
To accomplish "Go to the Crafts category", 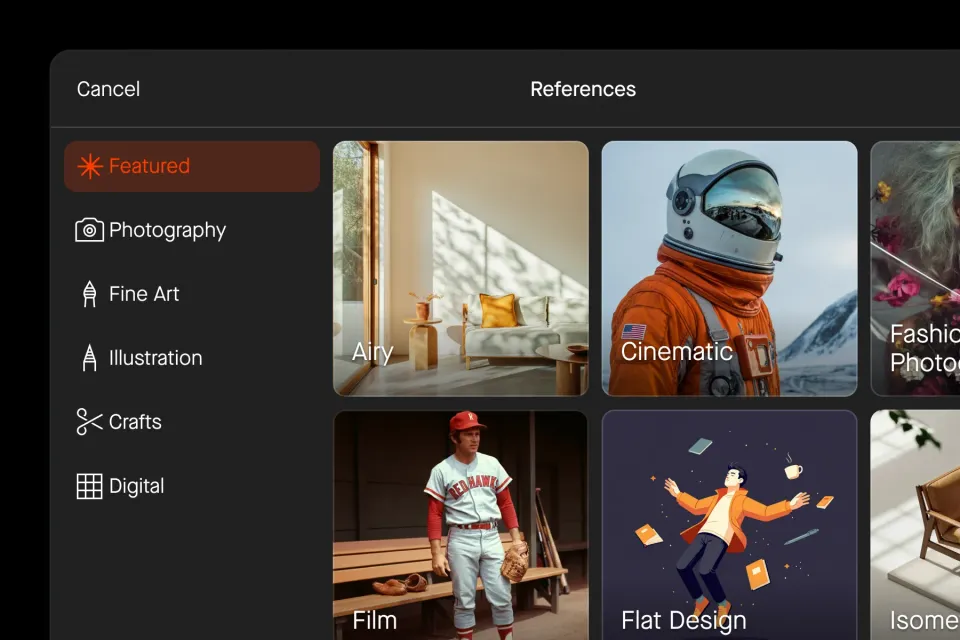I will (192, 422).
